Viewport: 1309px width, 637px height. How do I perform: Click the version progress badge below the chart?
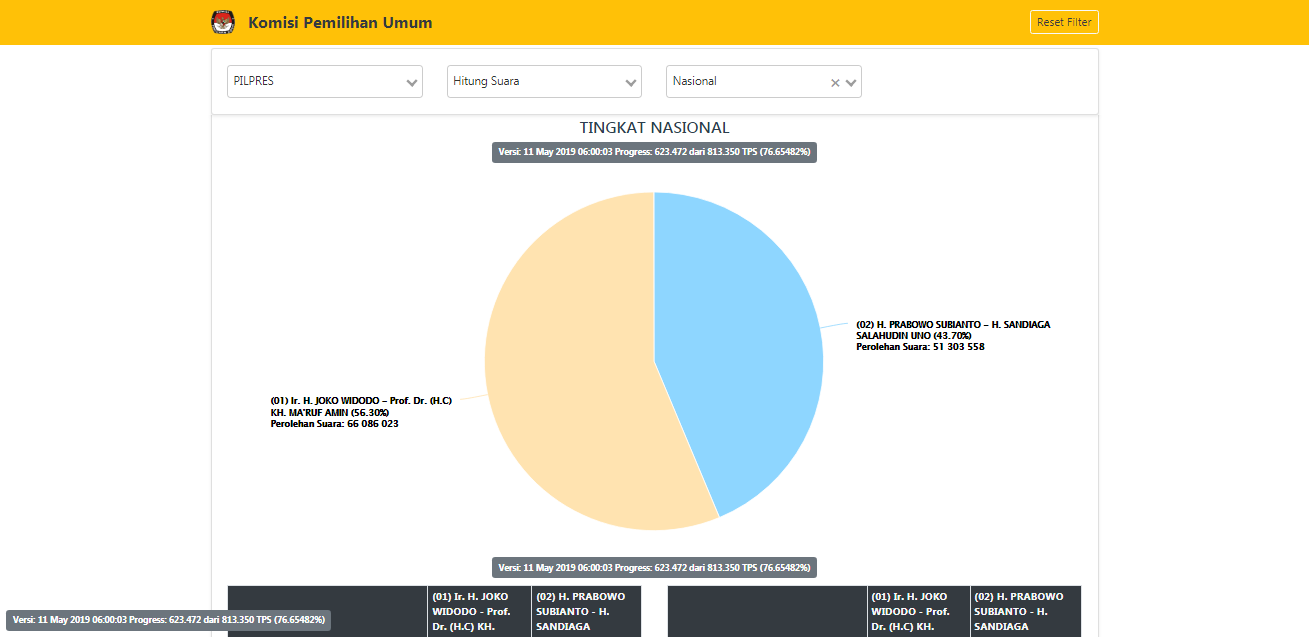click(654, 567)
